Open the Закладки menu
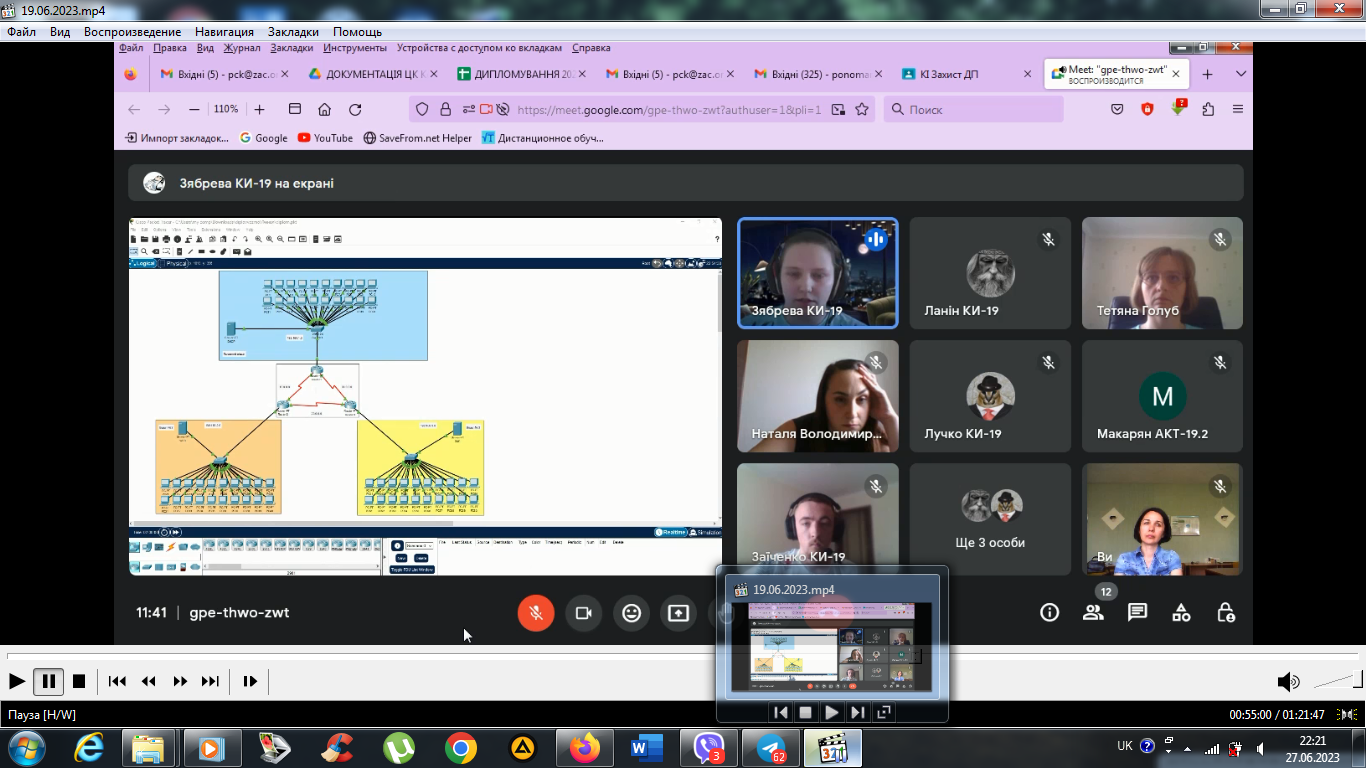This screenshot has height=768, width=1366. click(x=293, y=32)
